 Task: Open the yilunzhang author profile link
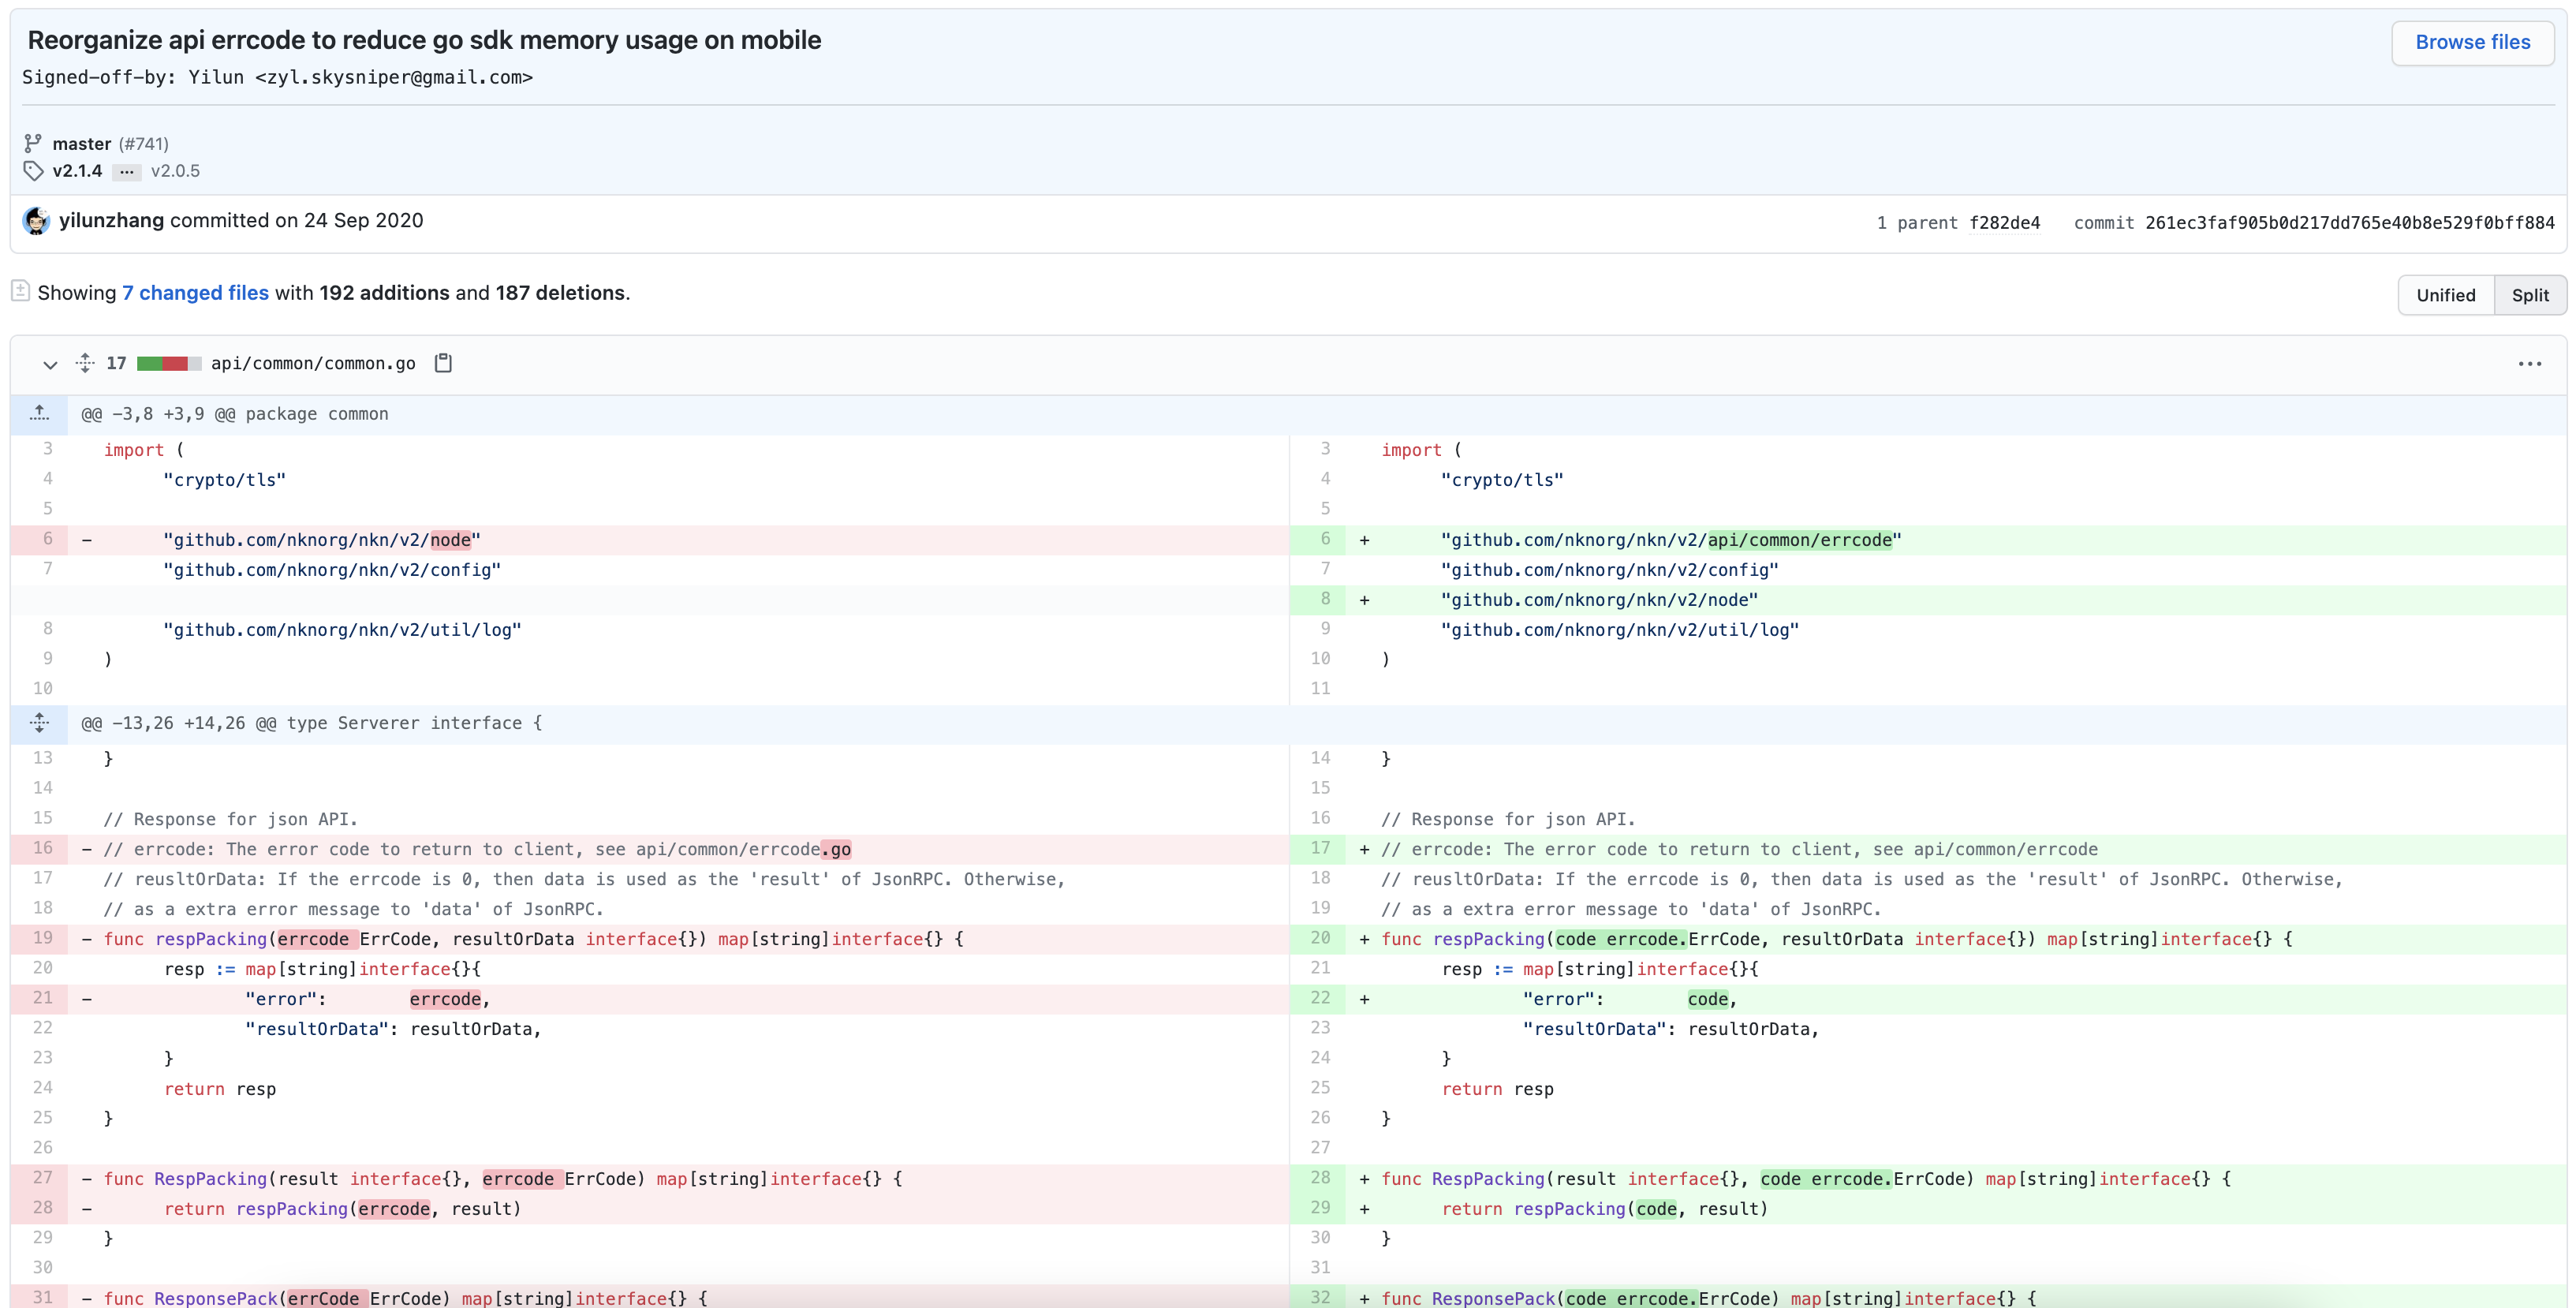111,220
